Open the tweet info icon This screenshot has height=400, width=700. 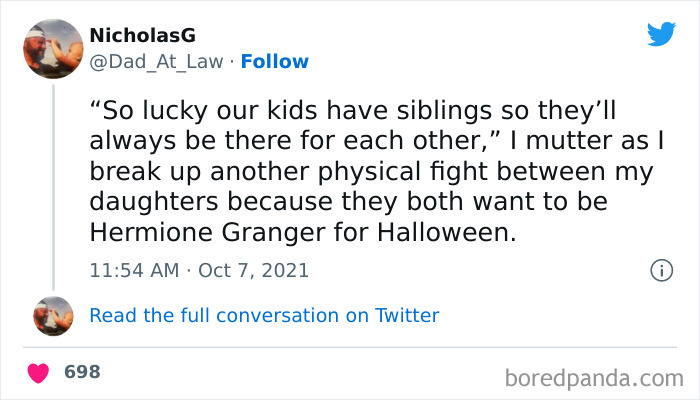click(x=660, y=270)
